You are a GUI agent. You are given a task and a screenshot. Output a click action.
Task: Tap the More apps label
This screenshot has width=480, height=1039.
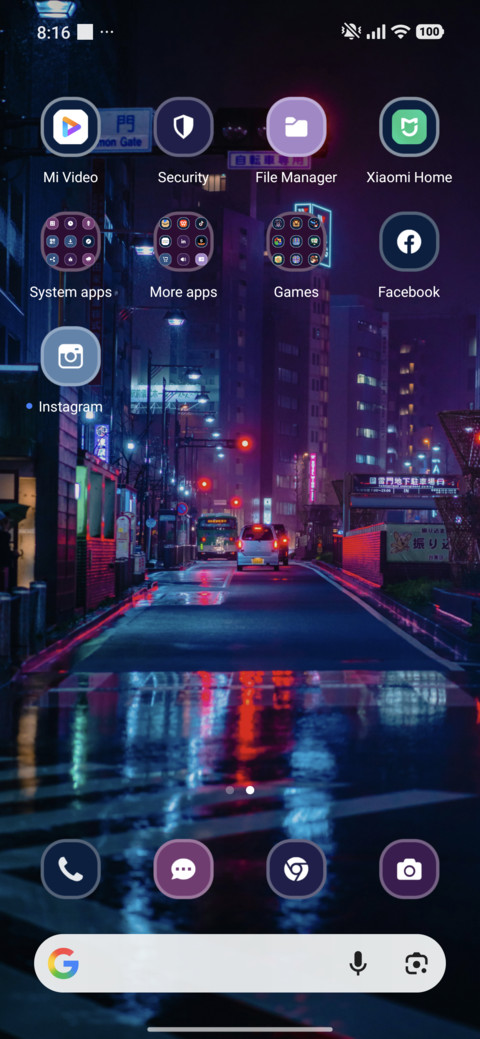183,292
